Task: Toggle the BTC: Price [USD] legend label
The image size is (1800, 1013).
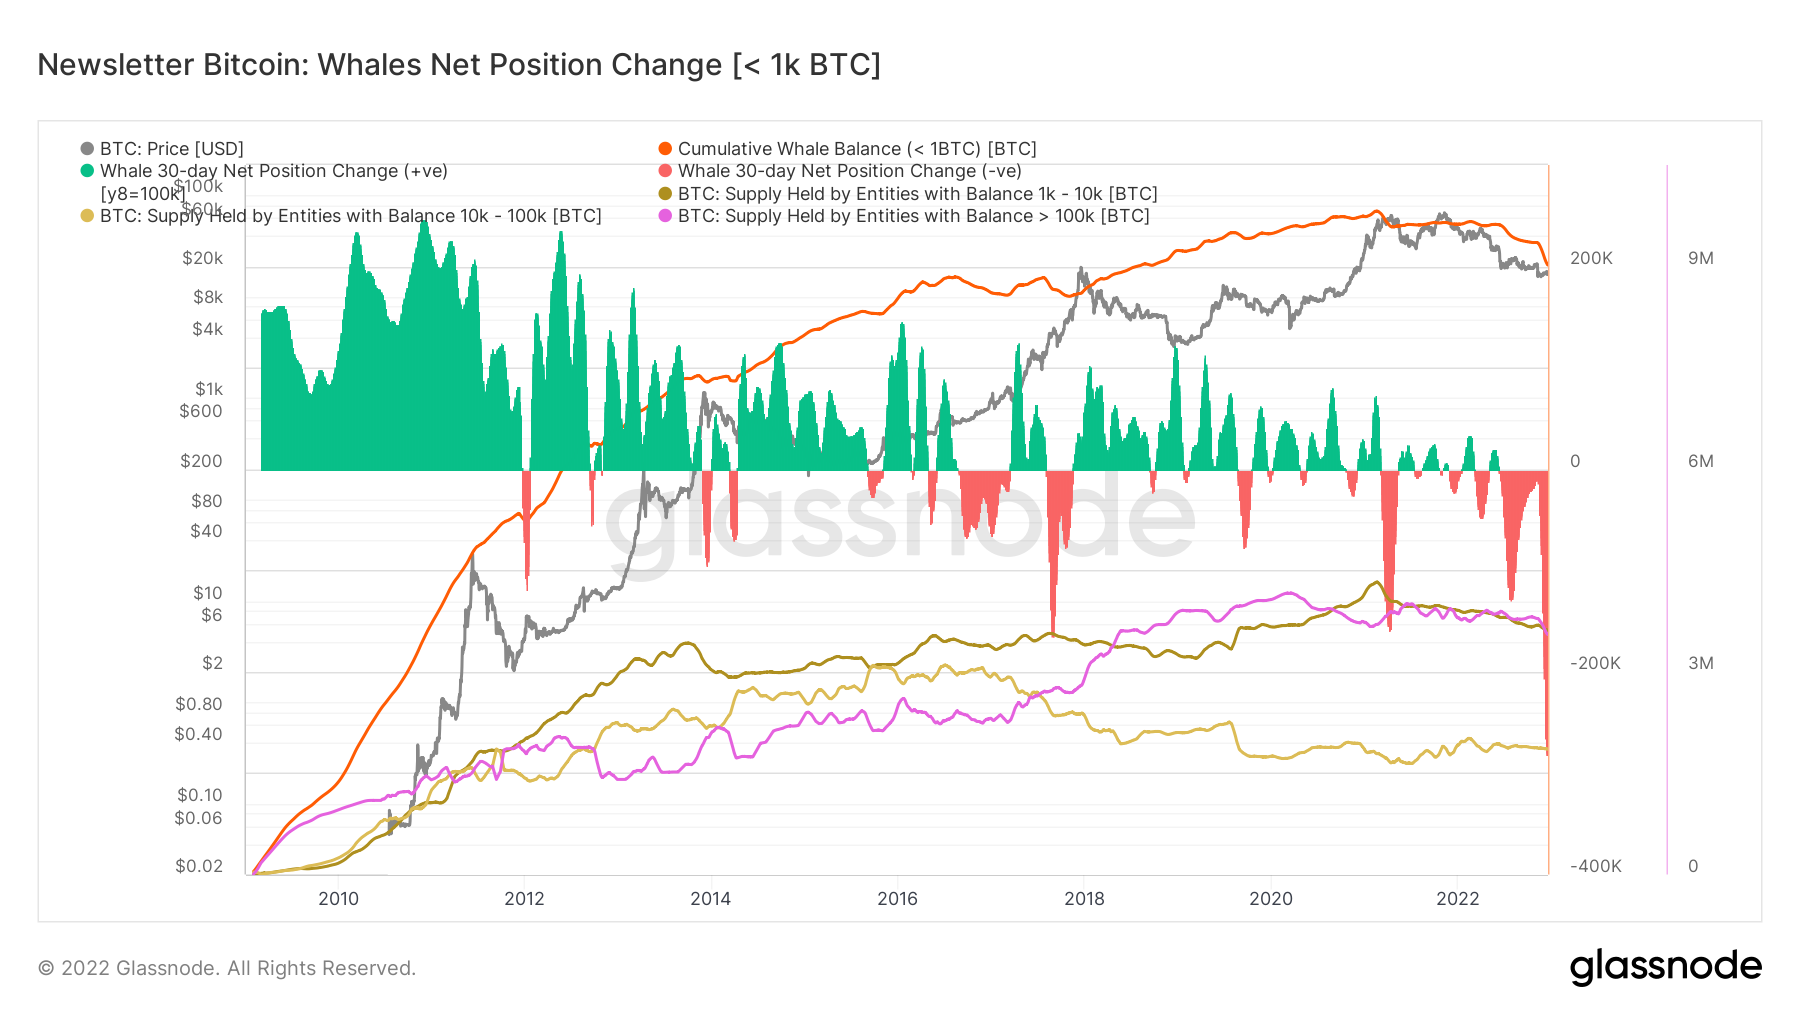Action: [x=172, y=149]
